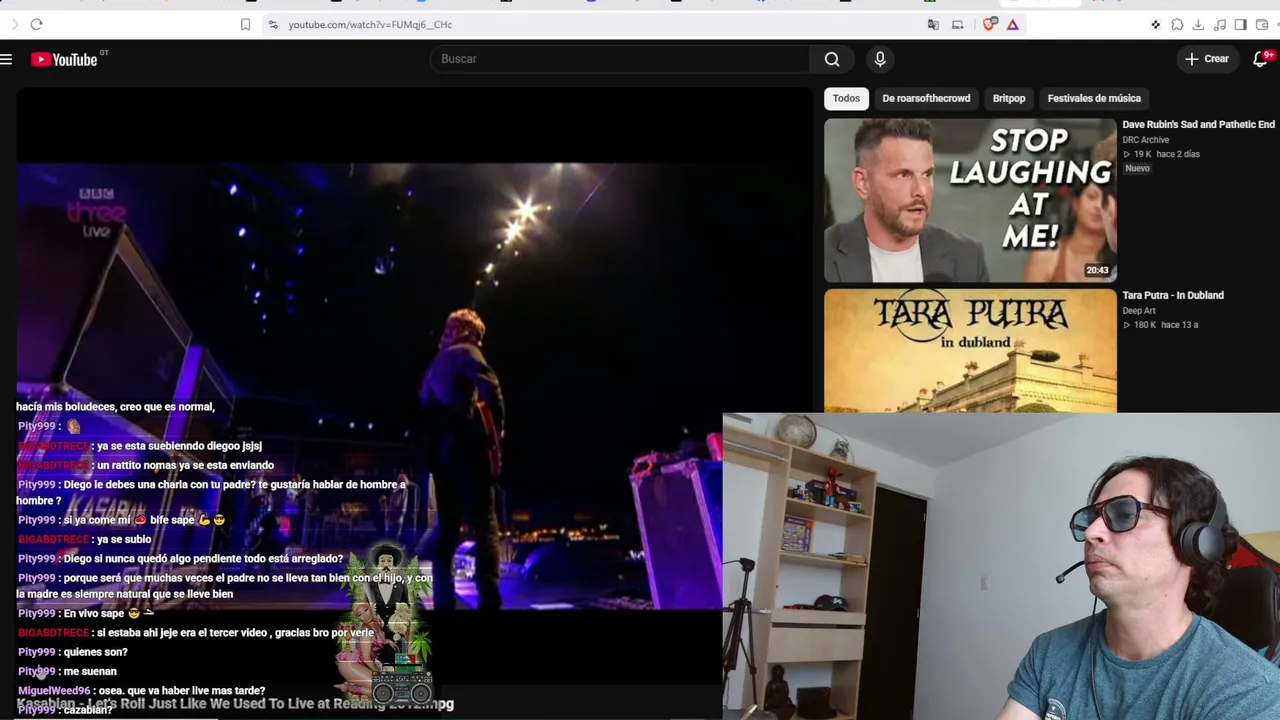
Task: Open the Brave wallet icon
Action: 1262,24
